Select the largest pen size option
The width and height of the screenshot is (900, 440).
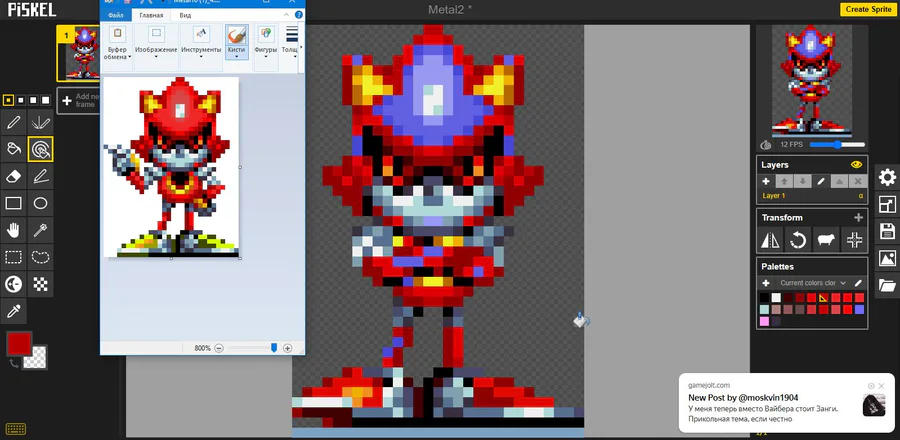coord(46,100)
